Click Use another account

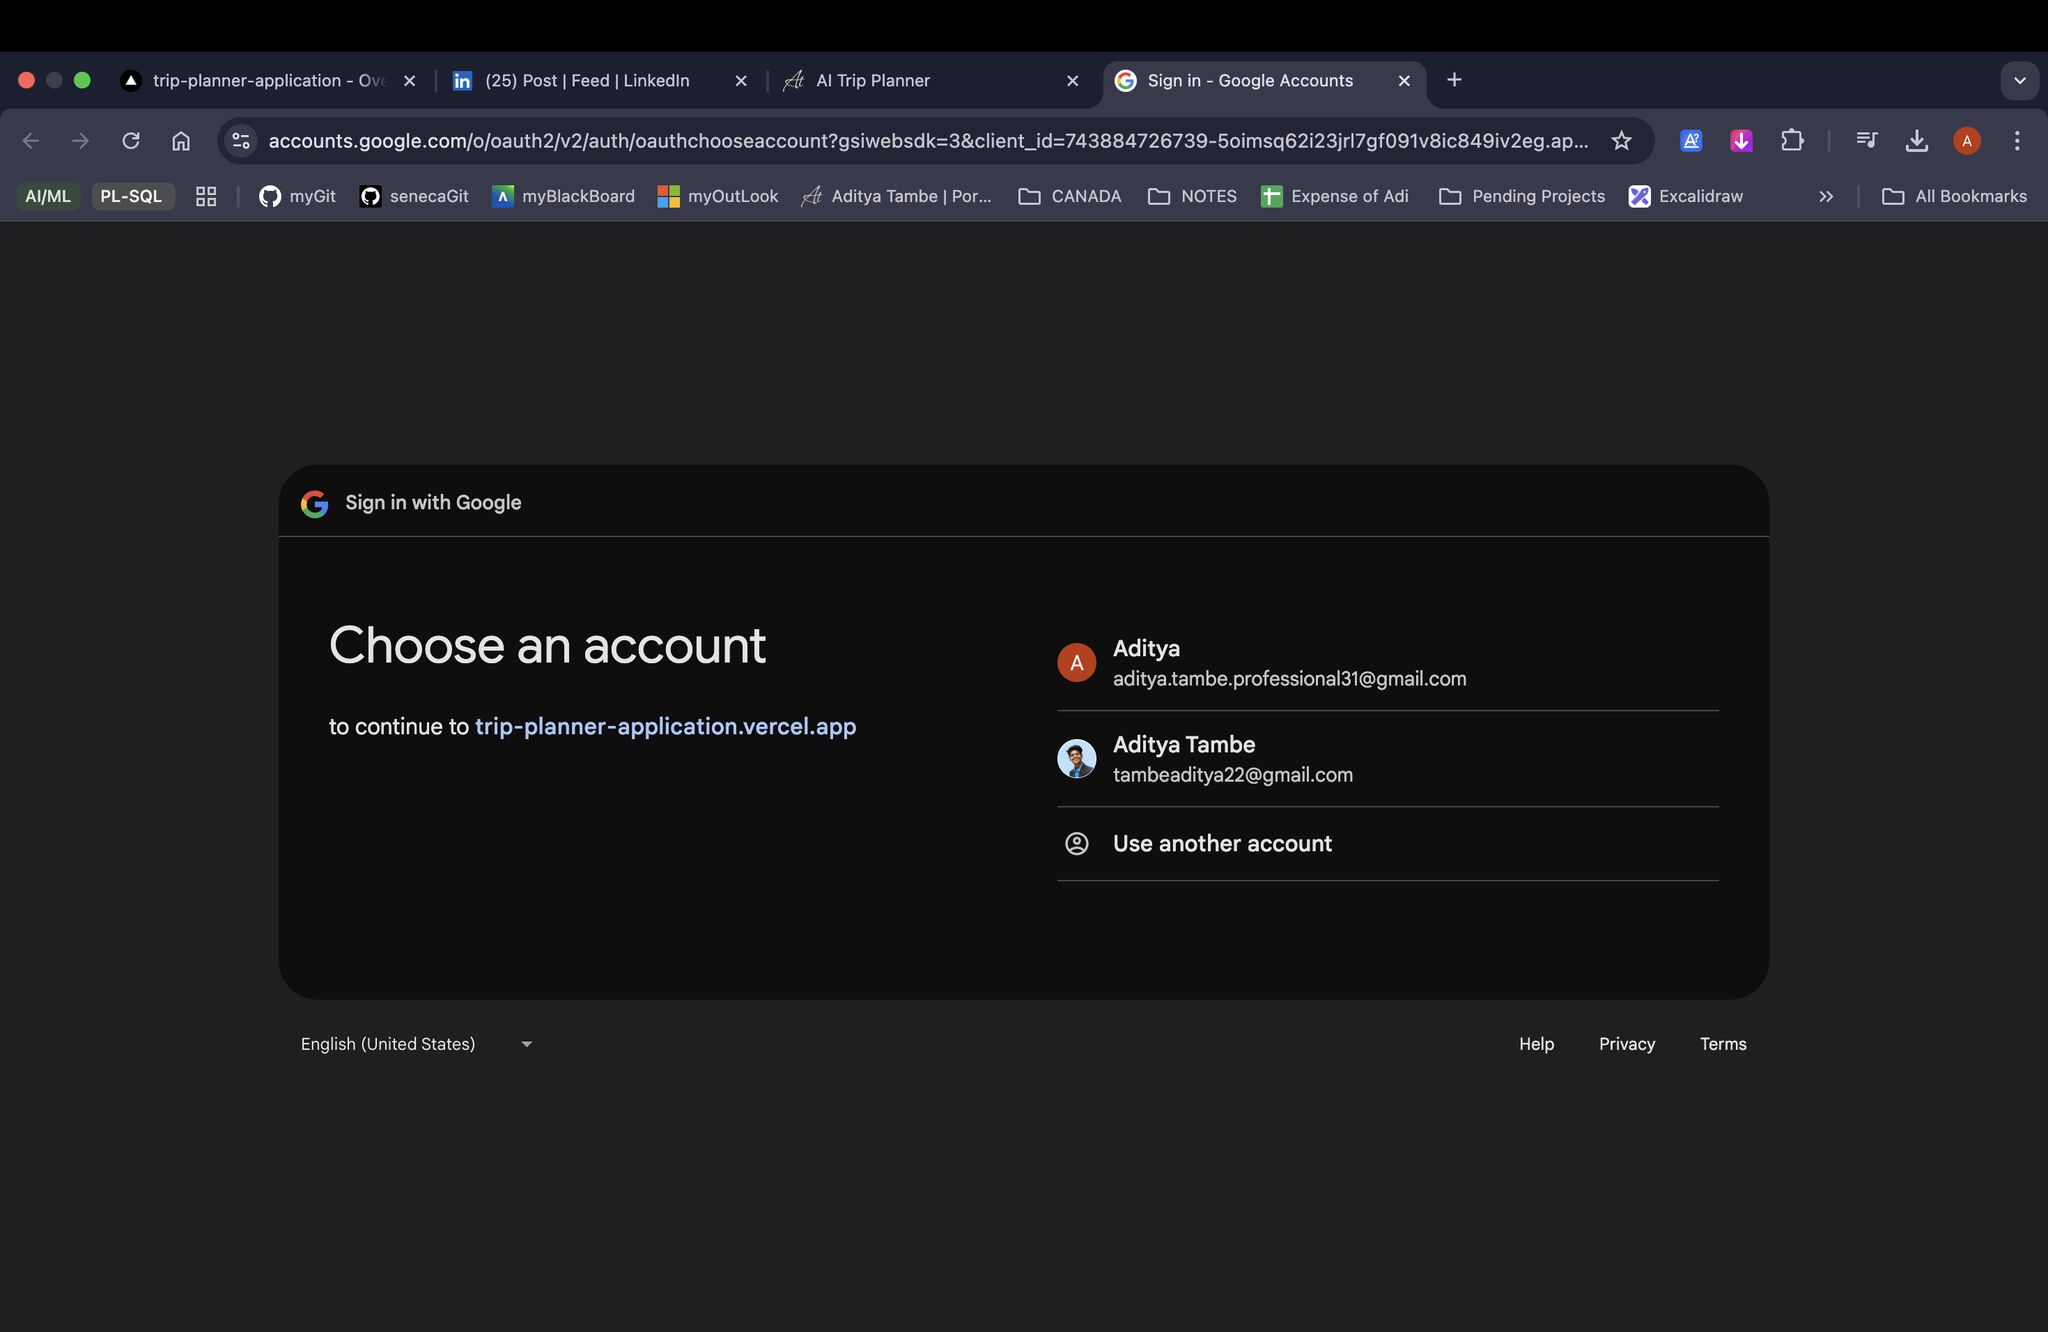[x=1222, y=844]
